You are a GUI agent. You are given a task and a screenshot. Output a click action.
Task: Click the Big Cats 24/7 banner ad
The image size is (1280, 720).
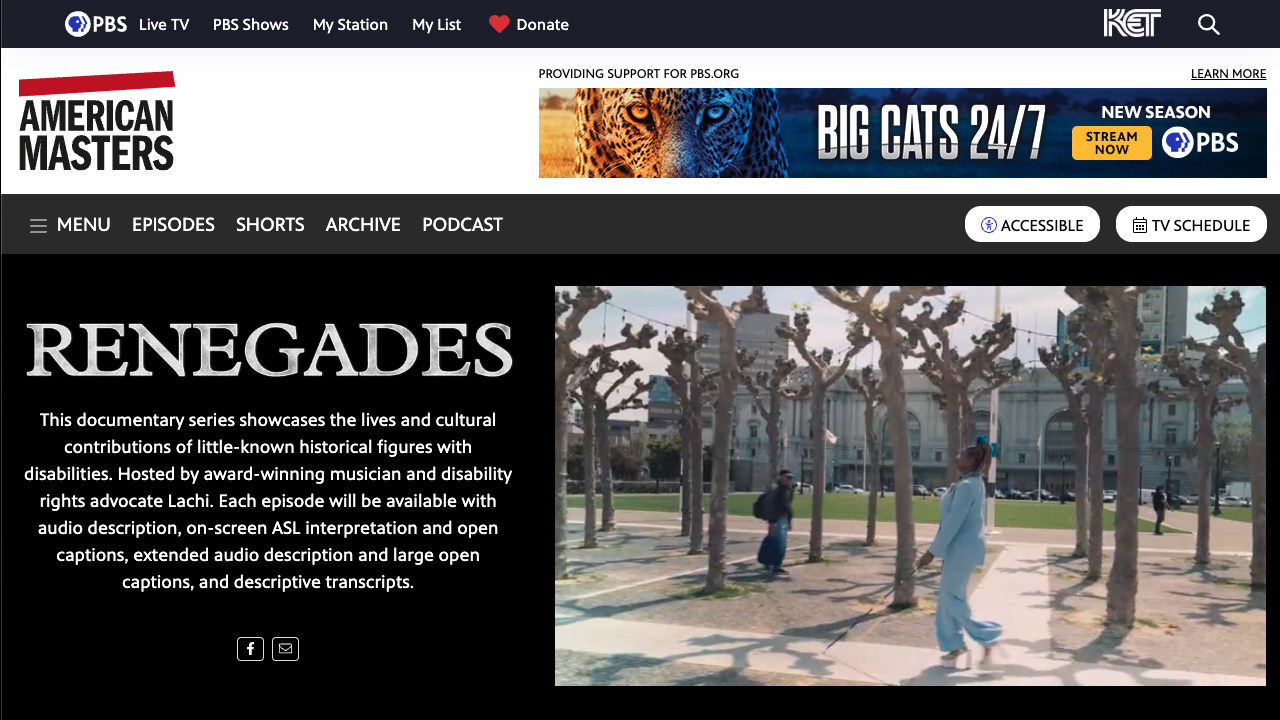pos(903,133)
